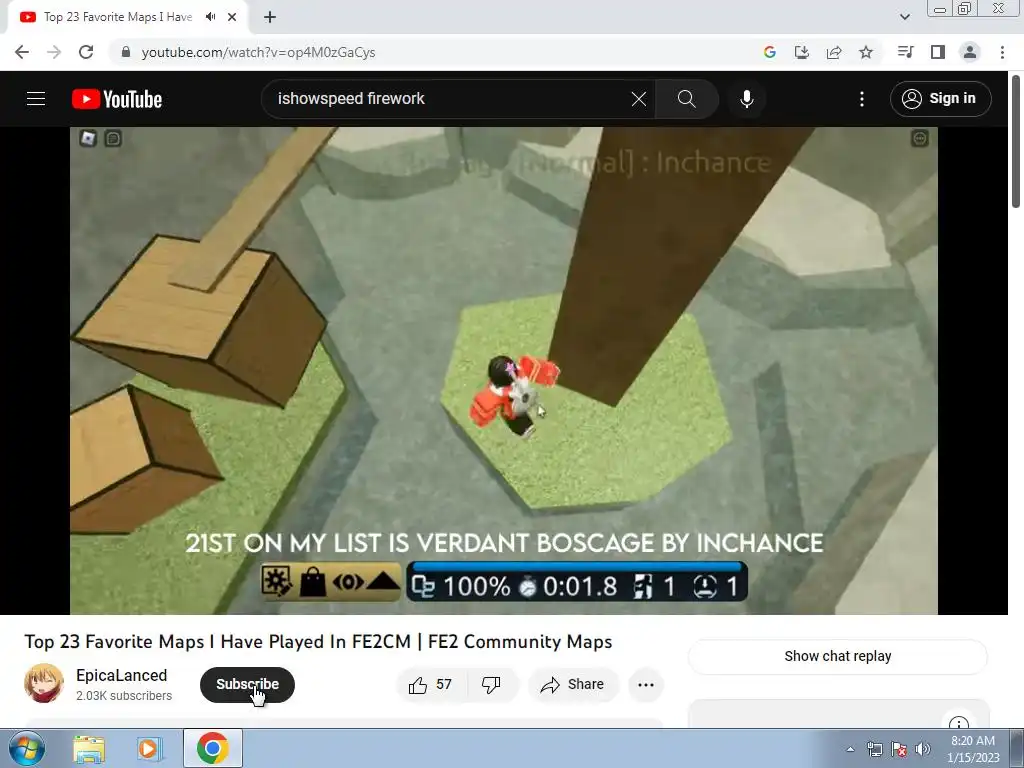Open Chrome profile menu
The height and width of the screenshot is (768, 1024).
point(970,52)
